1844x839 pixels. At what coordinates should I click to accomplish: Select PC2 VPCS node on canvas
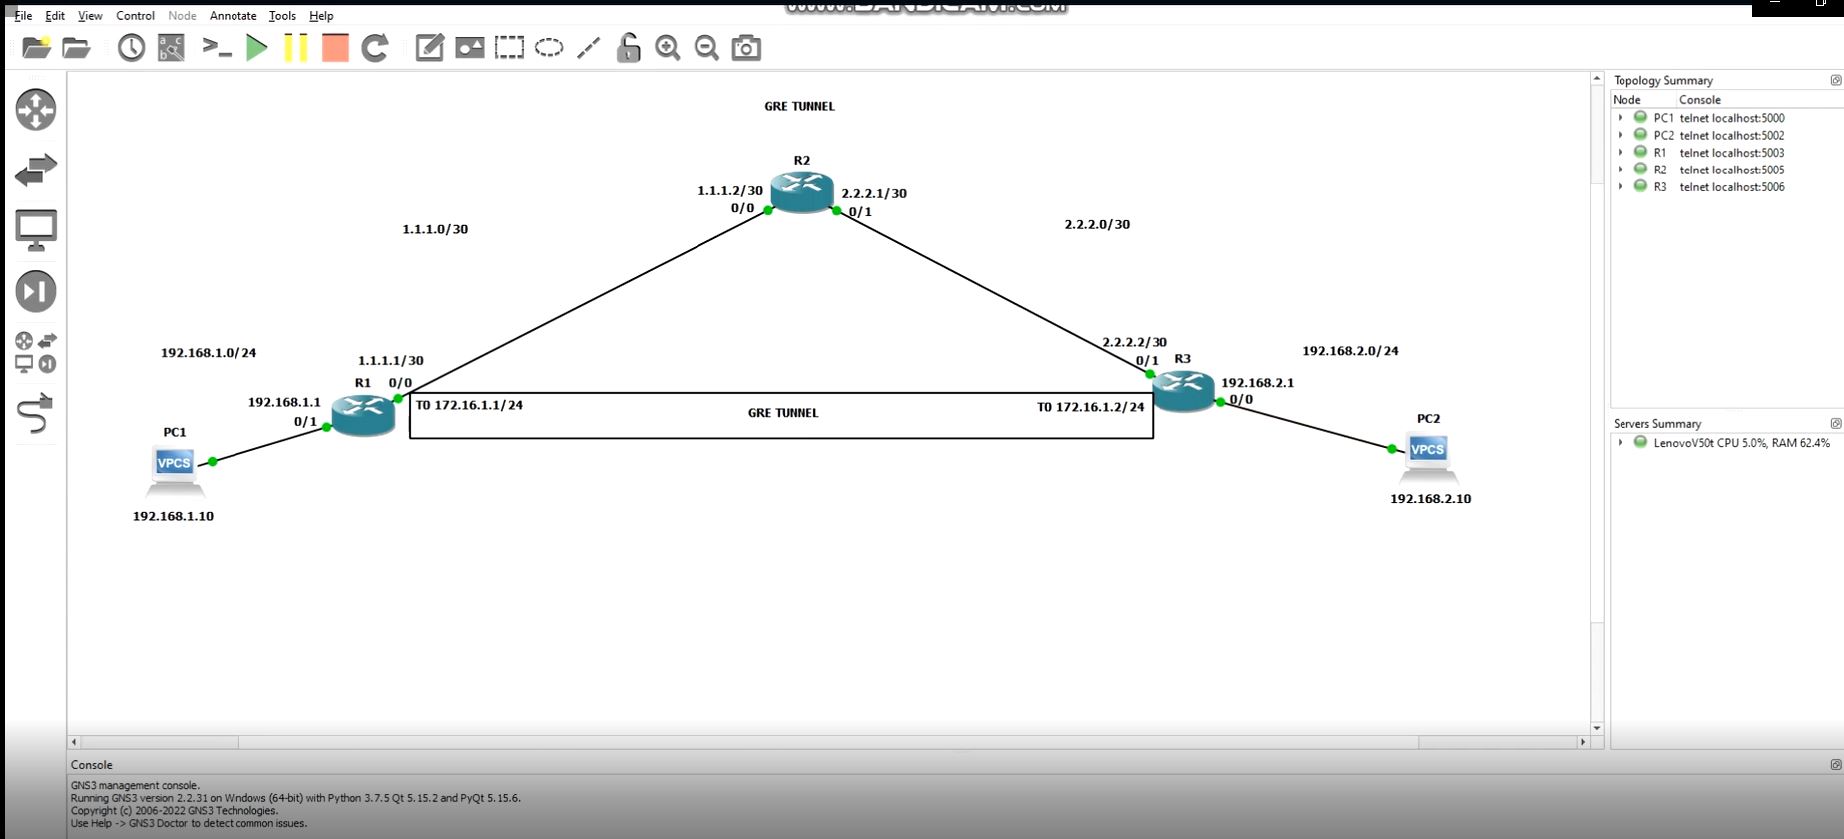1427,457
